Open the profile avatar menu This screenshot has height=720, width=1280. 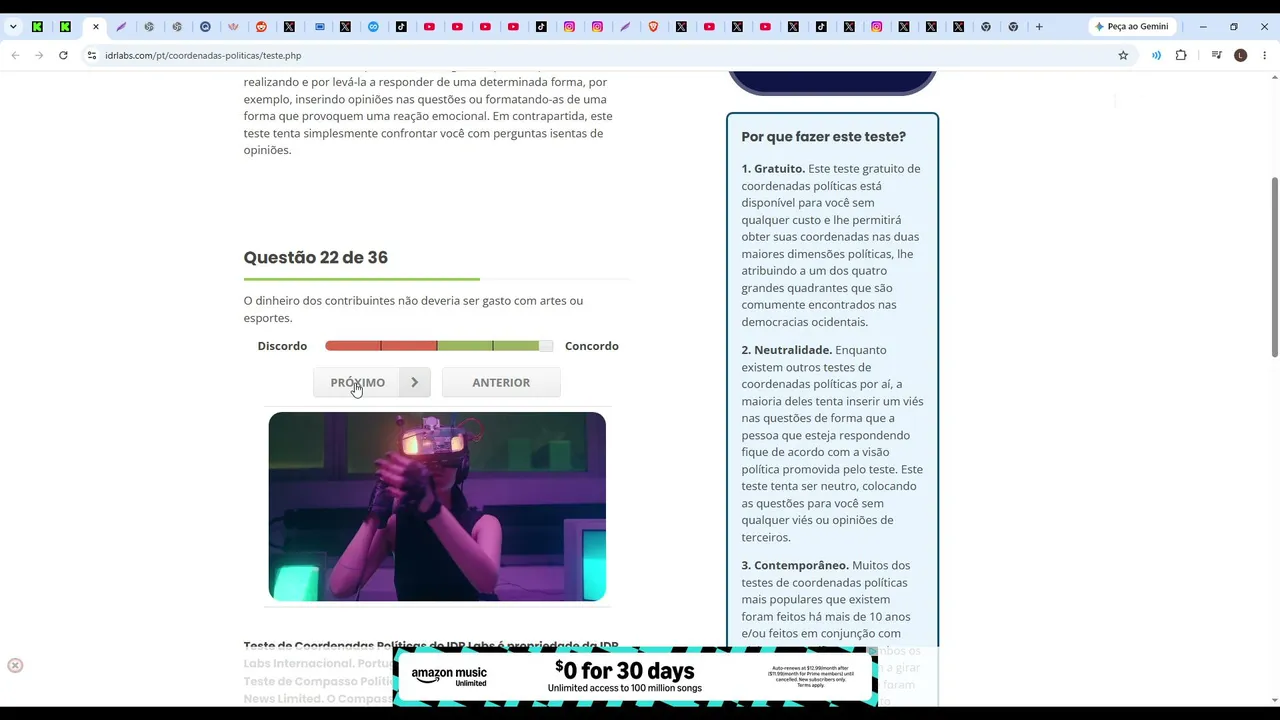point(1241,55)
